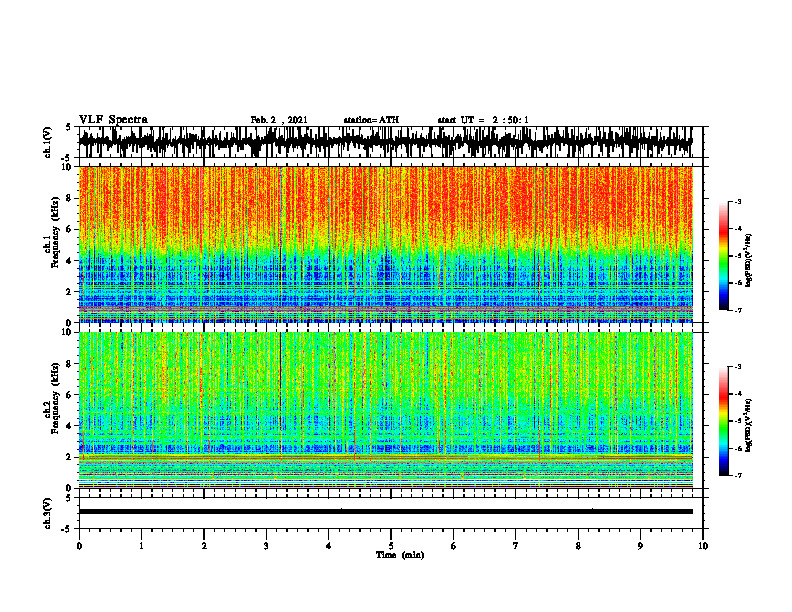
Task: Click the "-7" label on ch.1 color bar
Action: (x=738, y=310)
